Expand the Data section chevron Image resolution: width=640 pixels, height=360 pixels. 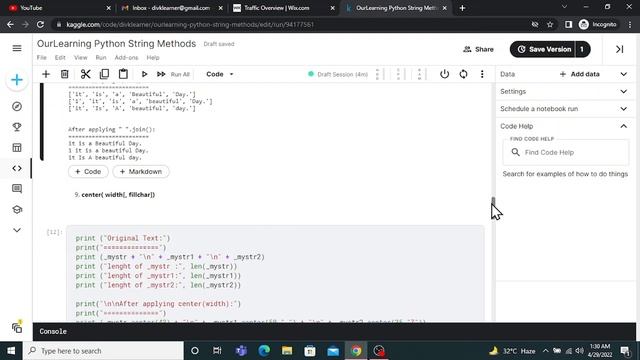(x=624, y=74)
